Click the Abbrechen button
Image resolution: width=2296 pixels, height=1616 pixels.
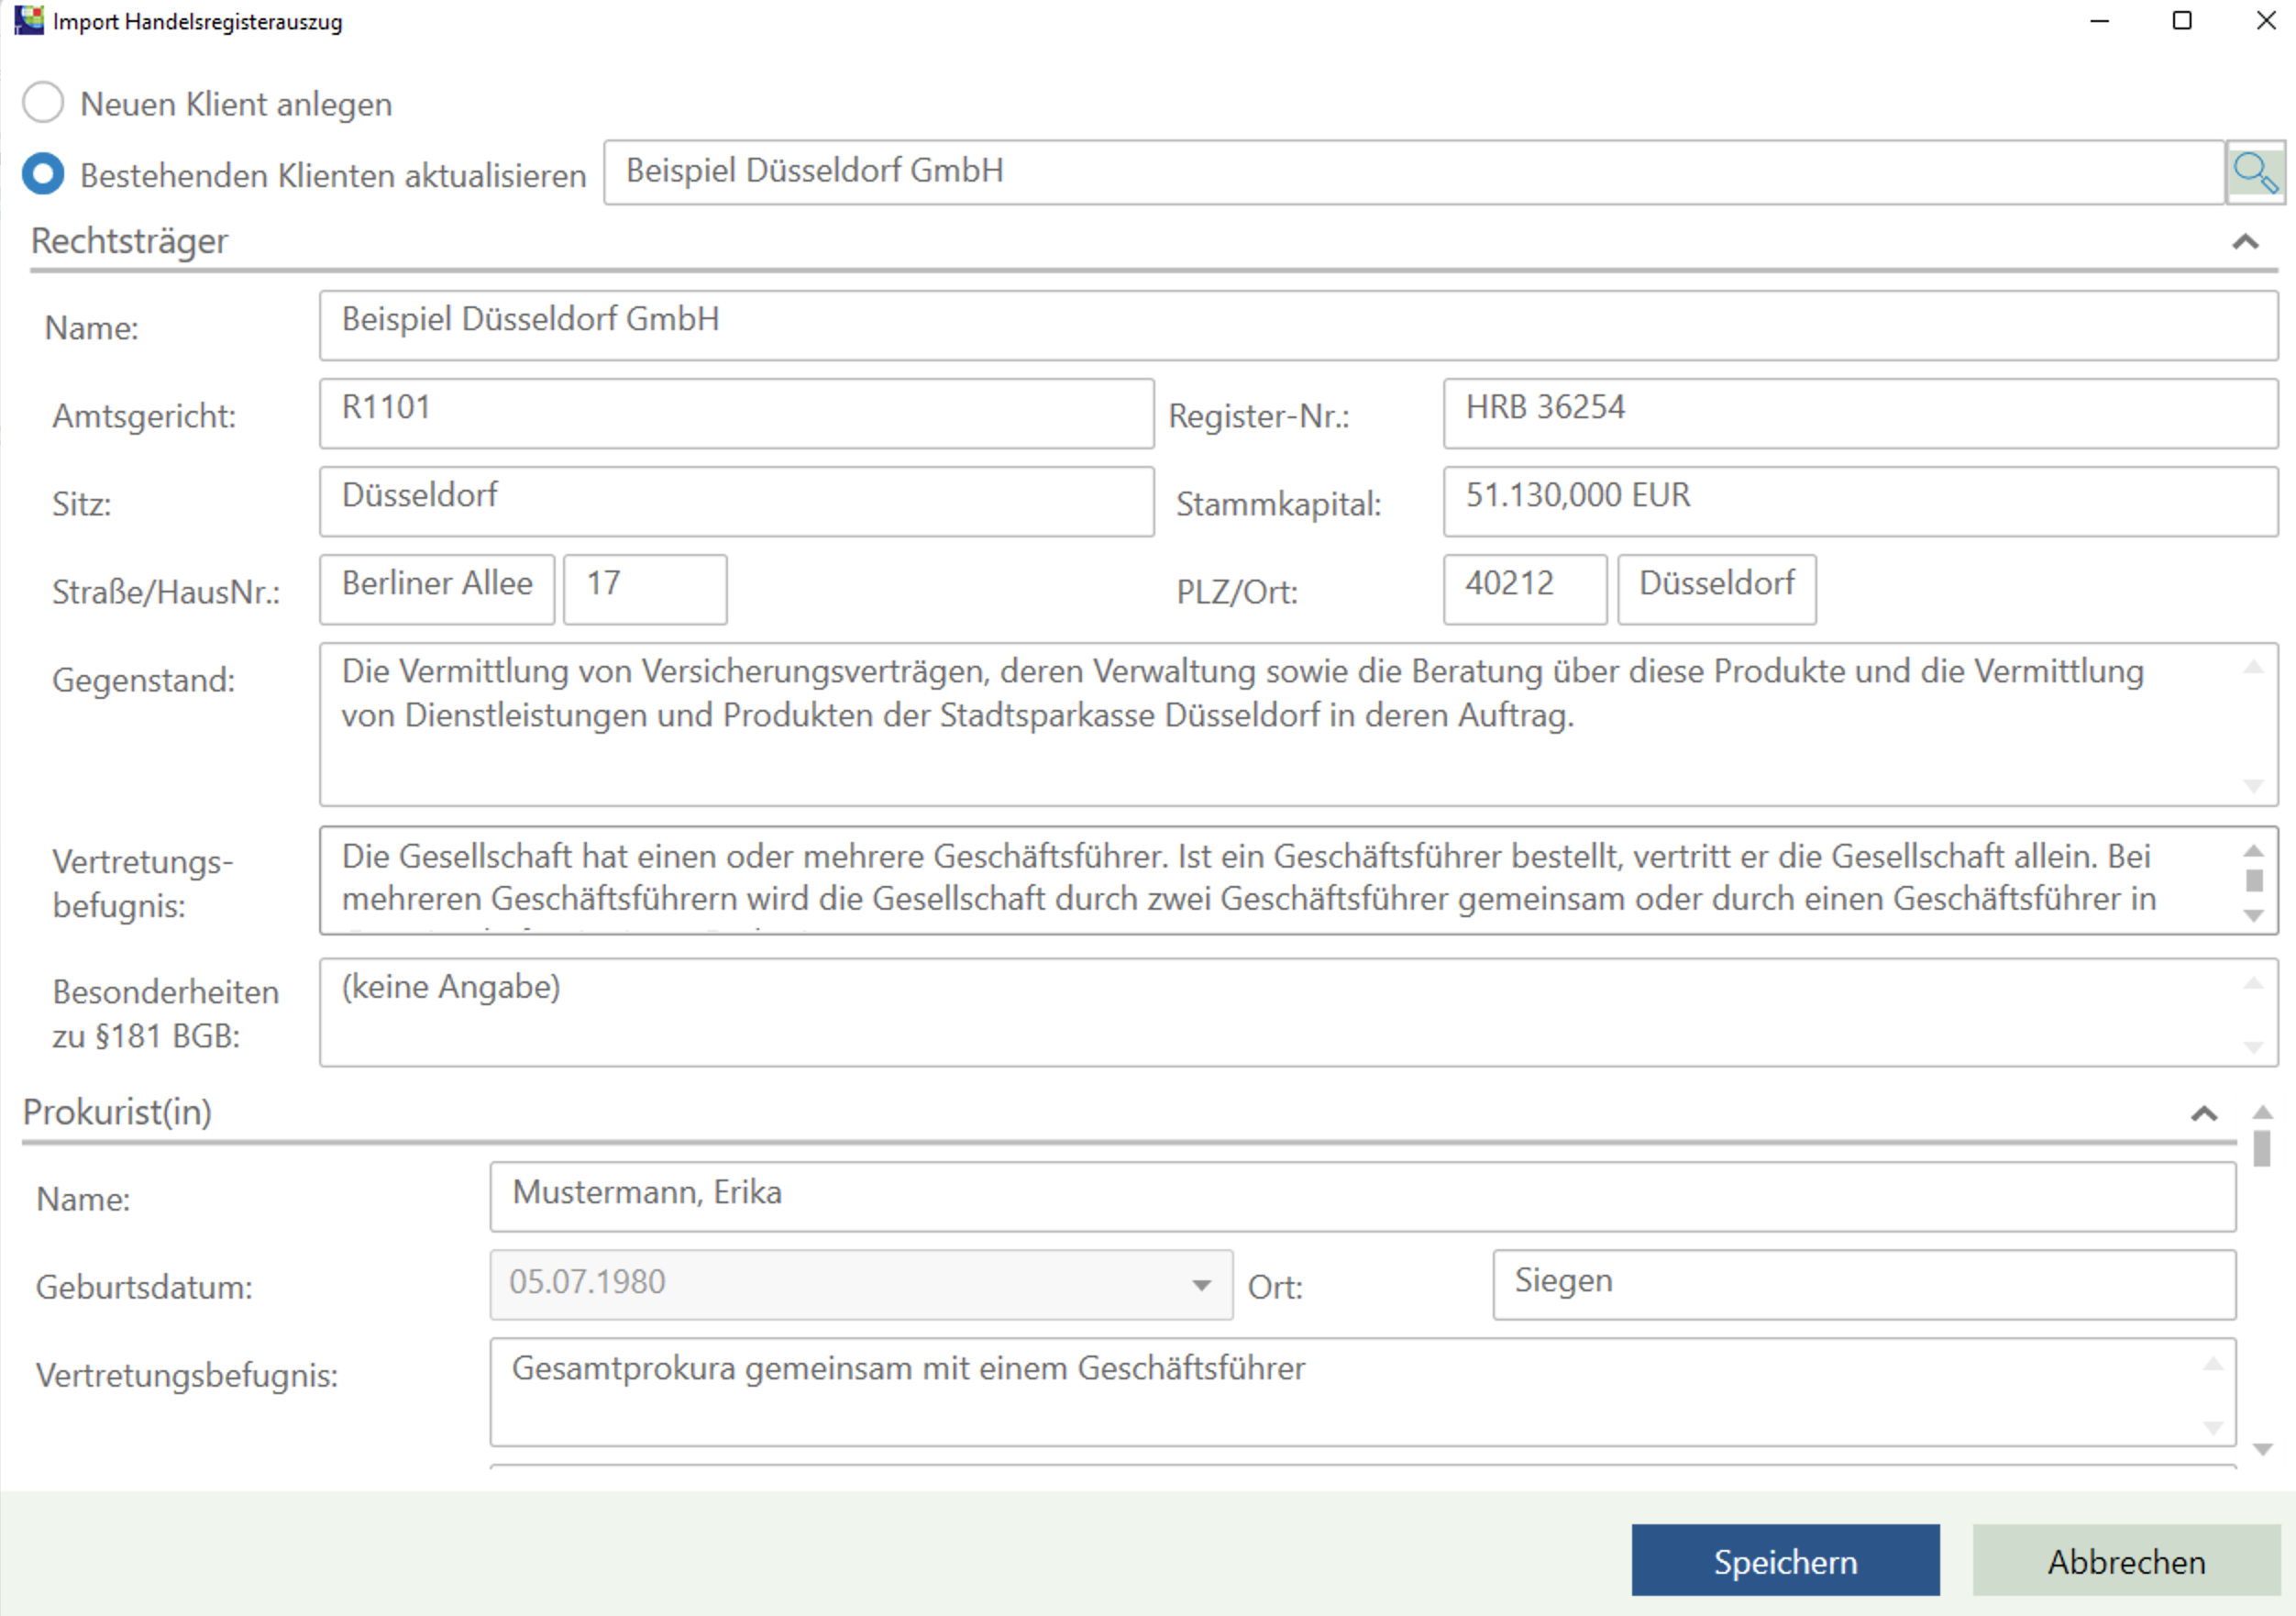pos(2125,1560)
